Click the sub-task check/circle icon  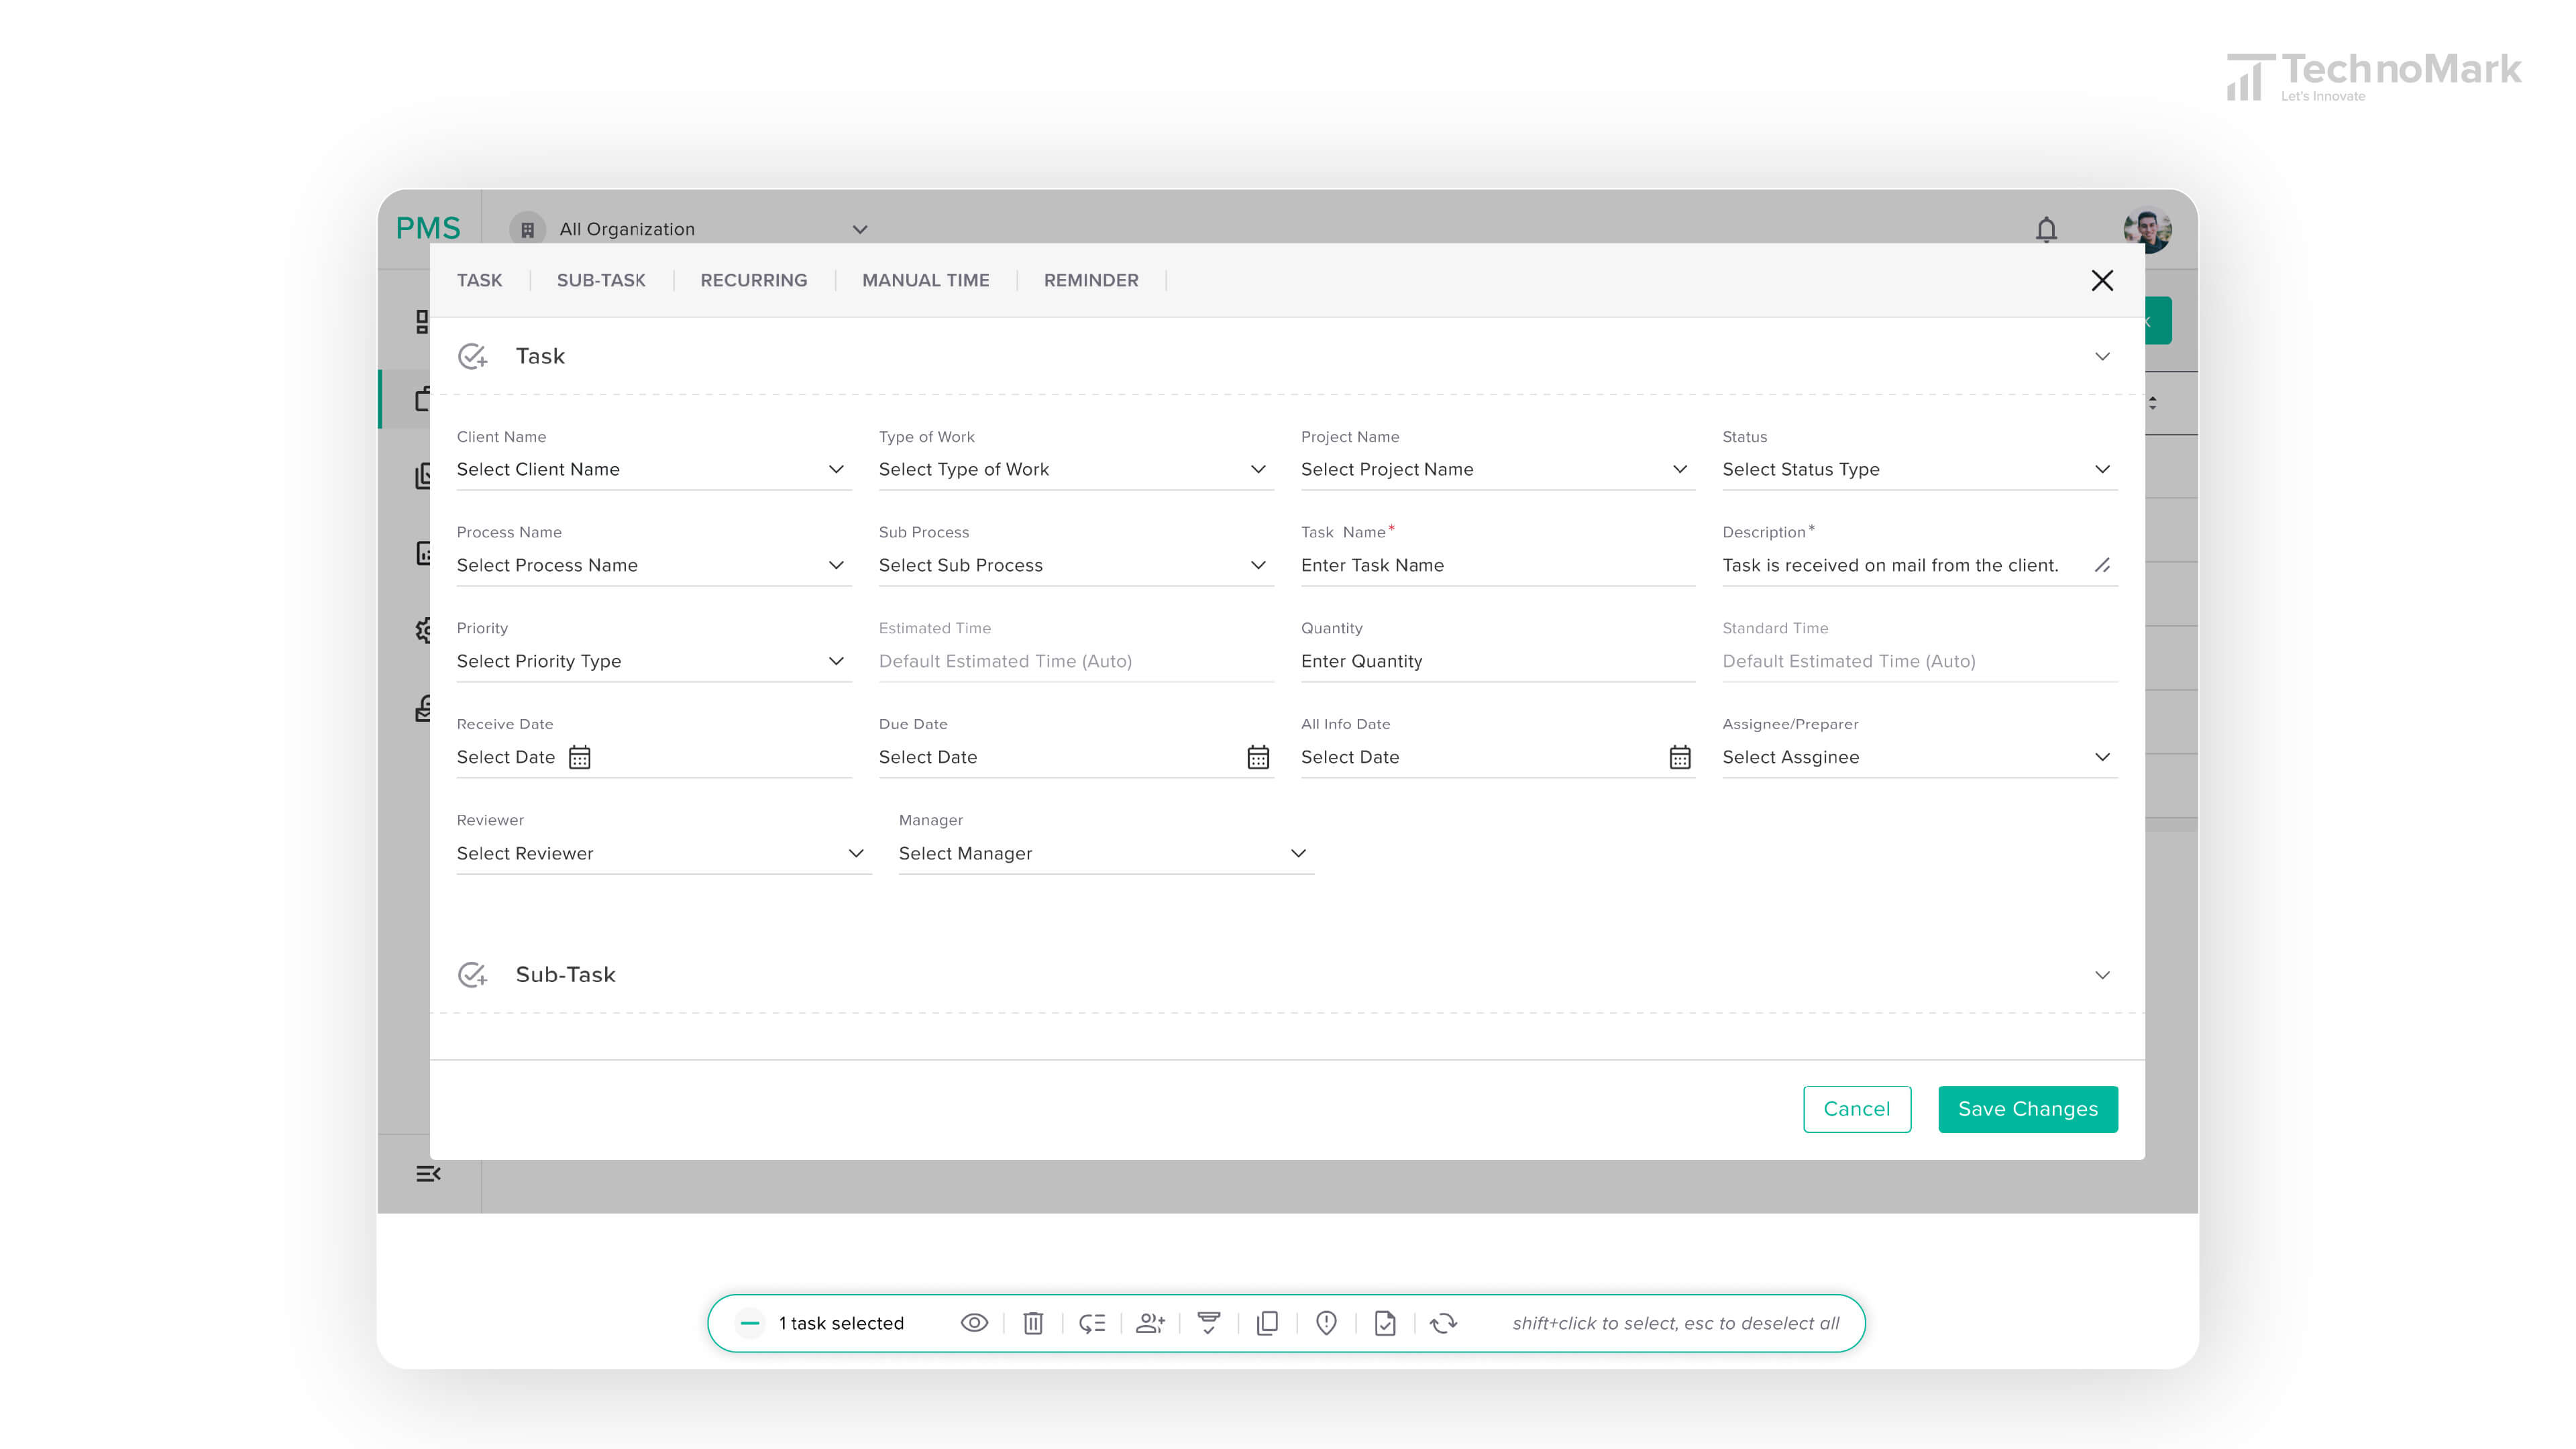tap(472, 975)
